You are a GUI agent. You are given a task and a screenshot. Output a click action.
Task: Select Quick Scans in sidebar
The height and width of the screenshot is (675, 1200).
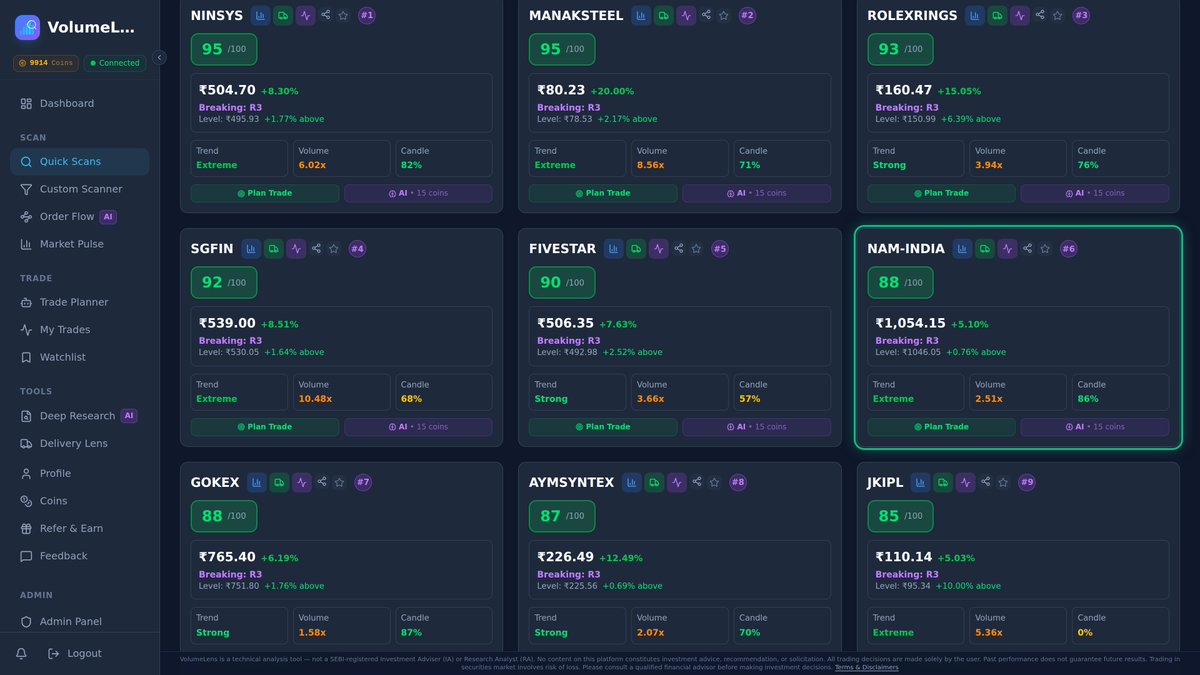pyautogui.click(x=80, y=162)
